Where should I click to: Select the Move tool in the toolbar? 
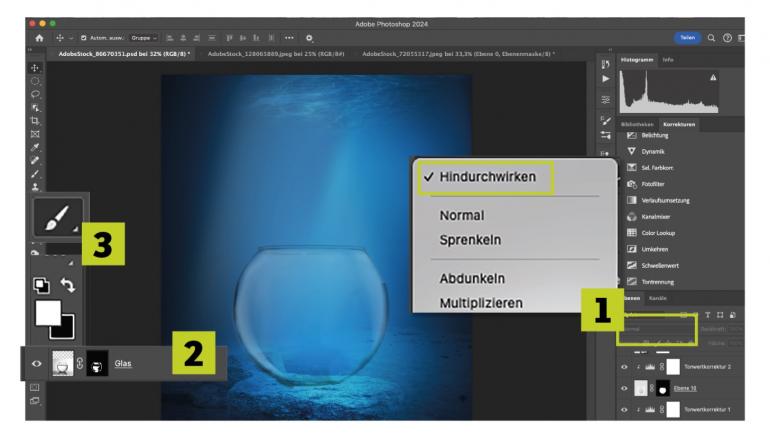[x=35, y=68]
